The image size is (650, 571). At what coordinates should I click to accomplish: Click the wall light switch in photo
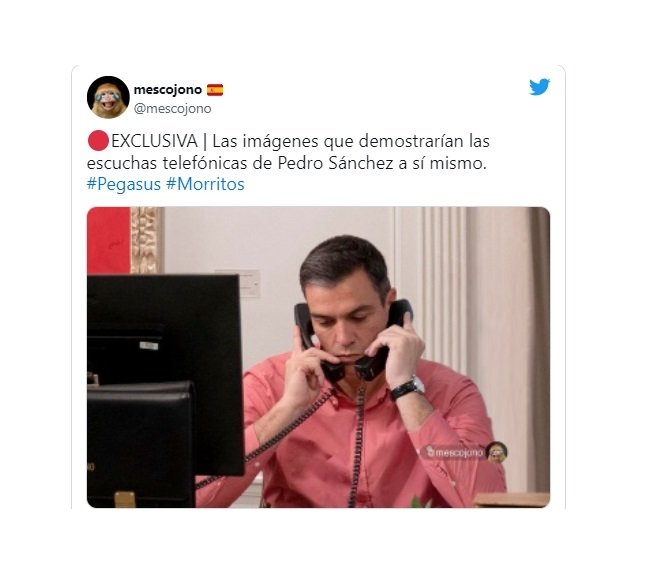click(x=250, y=284)
